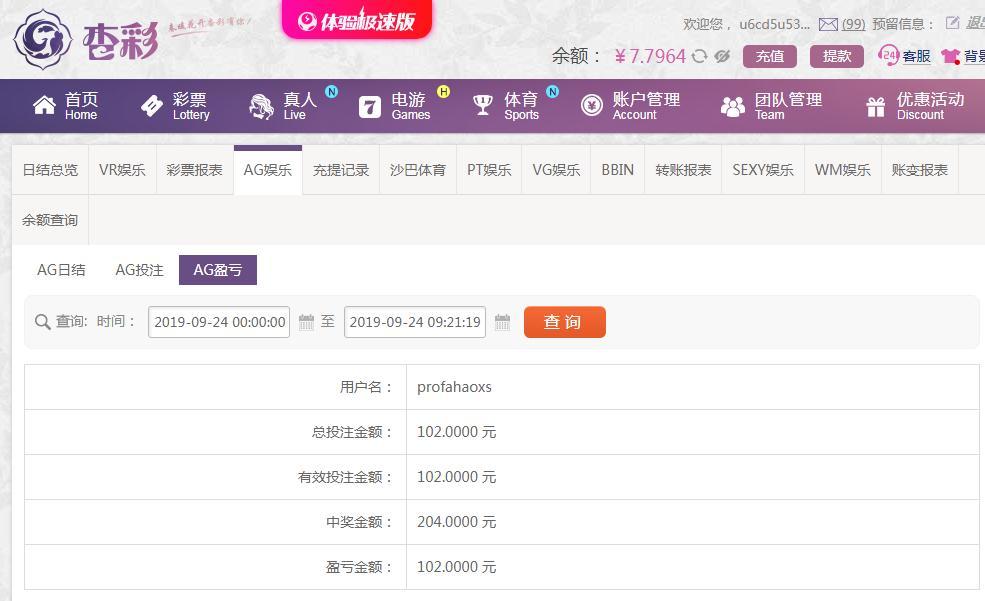985x601 pixels.
Task: Click the Lottery ticket icon
Action: 151,106
